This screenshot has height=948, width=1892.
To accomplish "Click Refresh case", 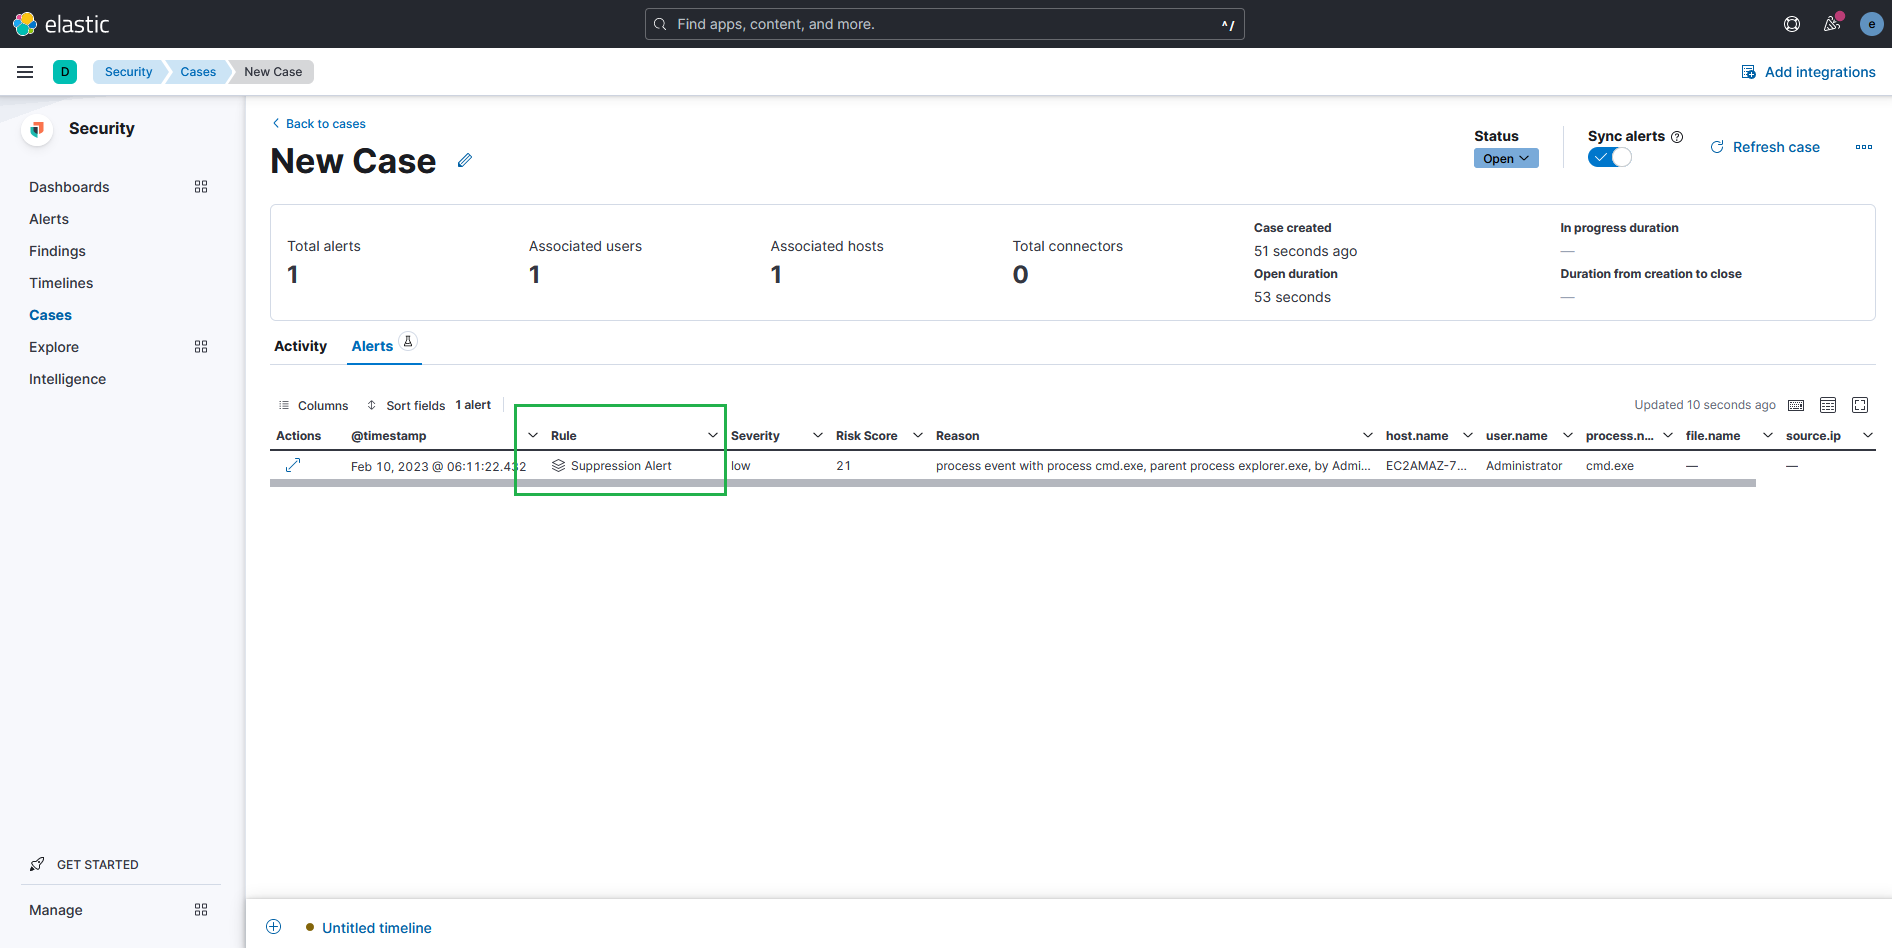I will (x=1775, y=147).
